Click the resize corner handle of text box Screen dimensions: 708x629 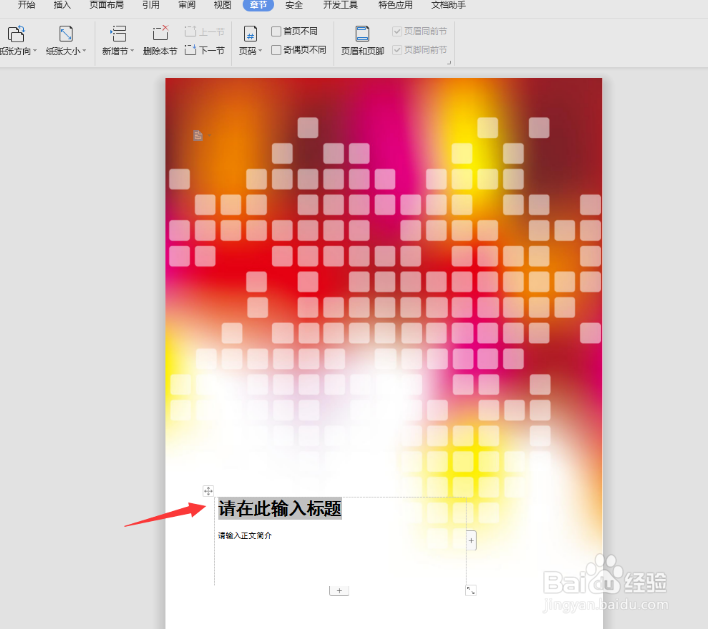click(470, 590)
